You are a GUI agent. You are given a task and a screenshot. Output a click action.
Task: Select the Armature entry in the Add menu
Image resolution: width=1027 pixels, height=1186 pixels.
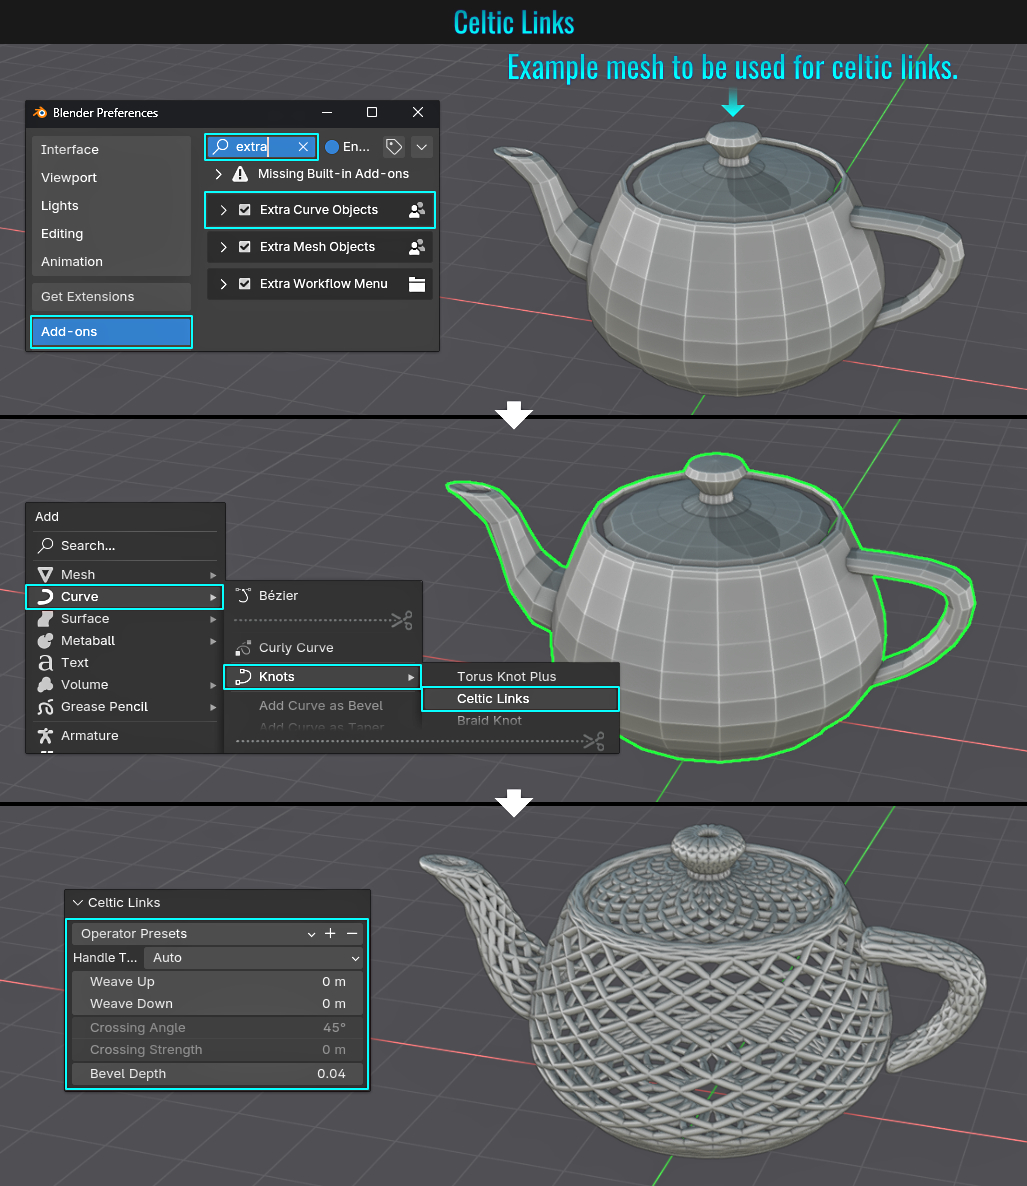[x=125, y=735]
